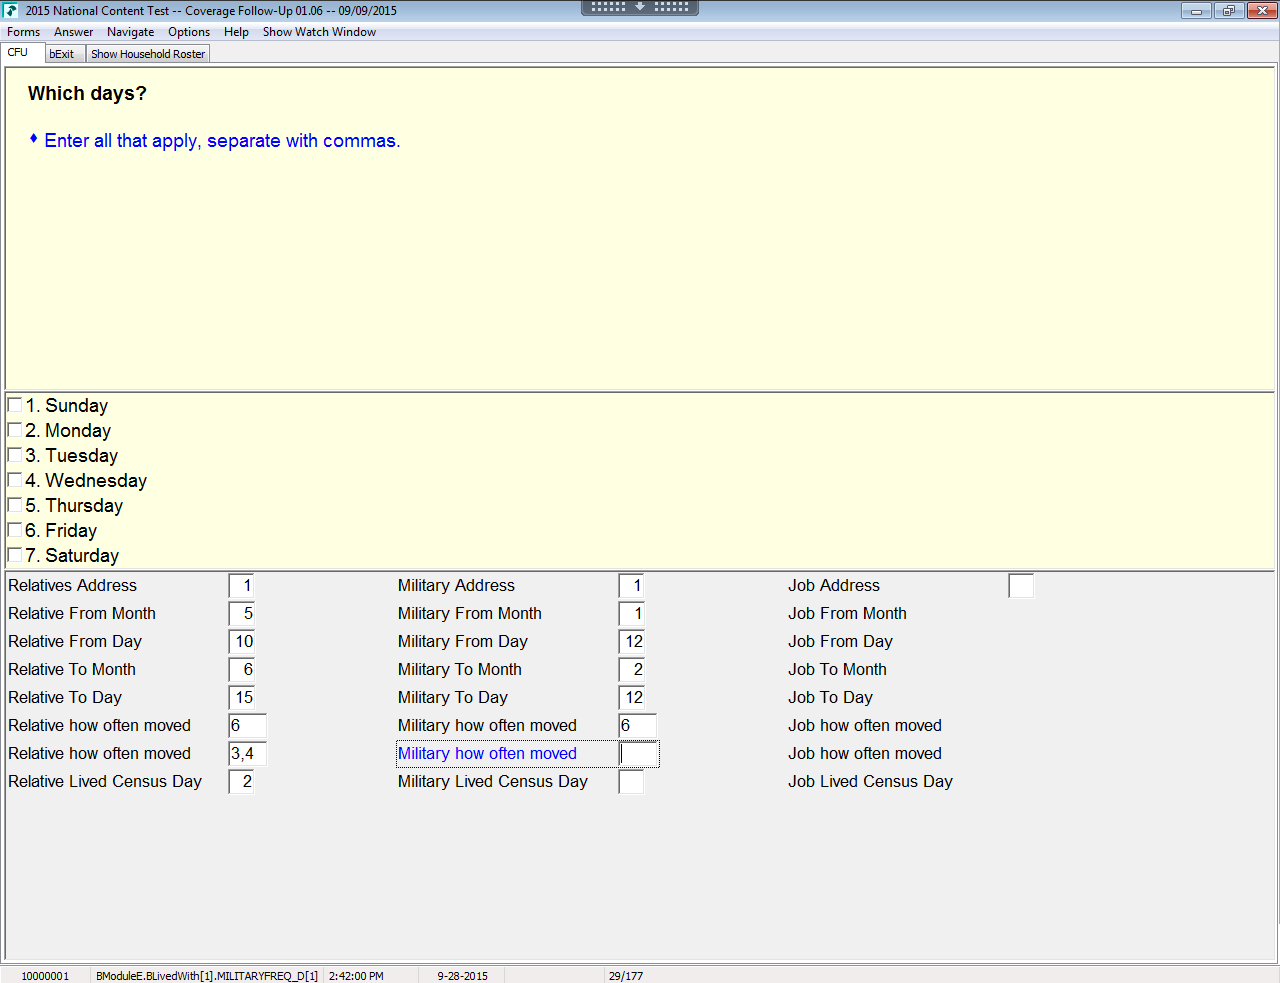Check the Sunday checkbox

point(15,405)
